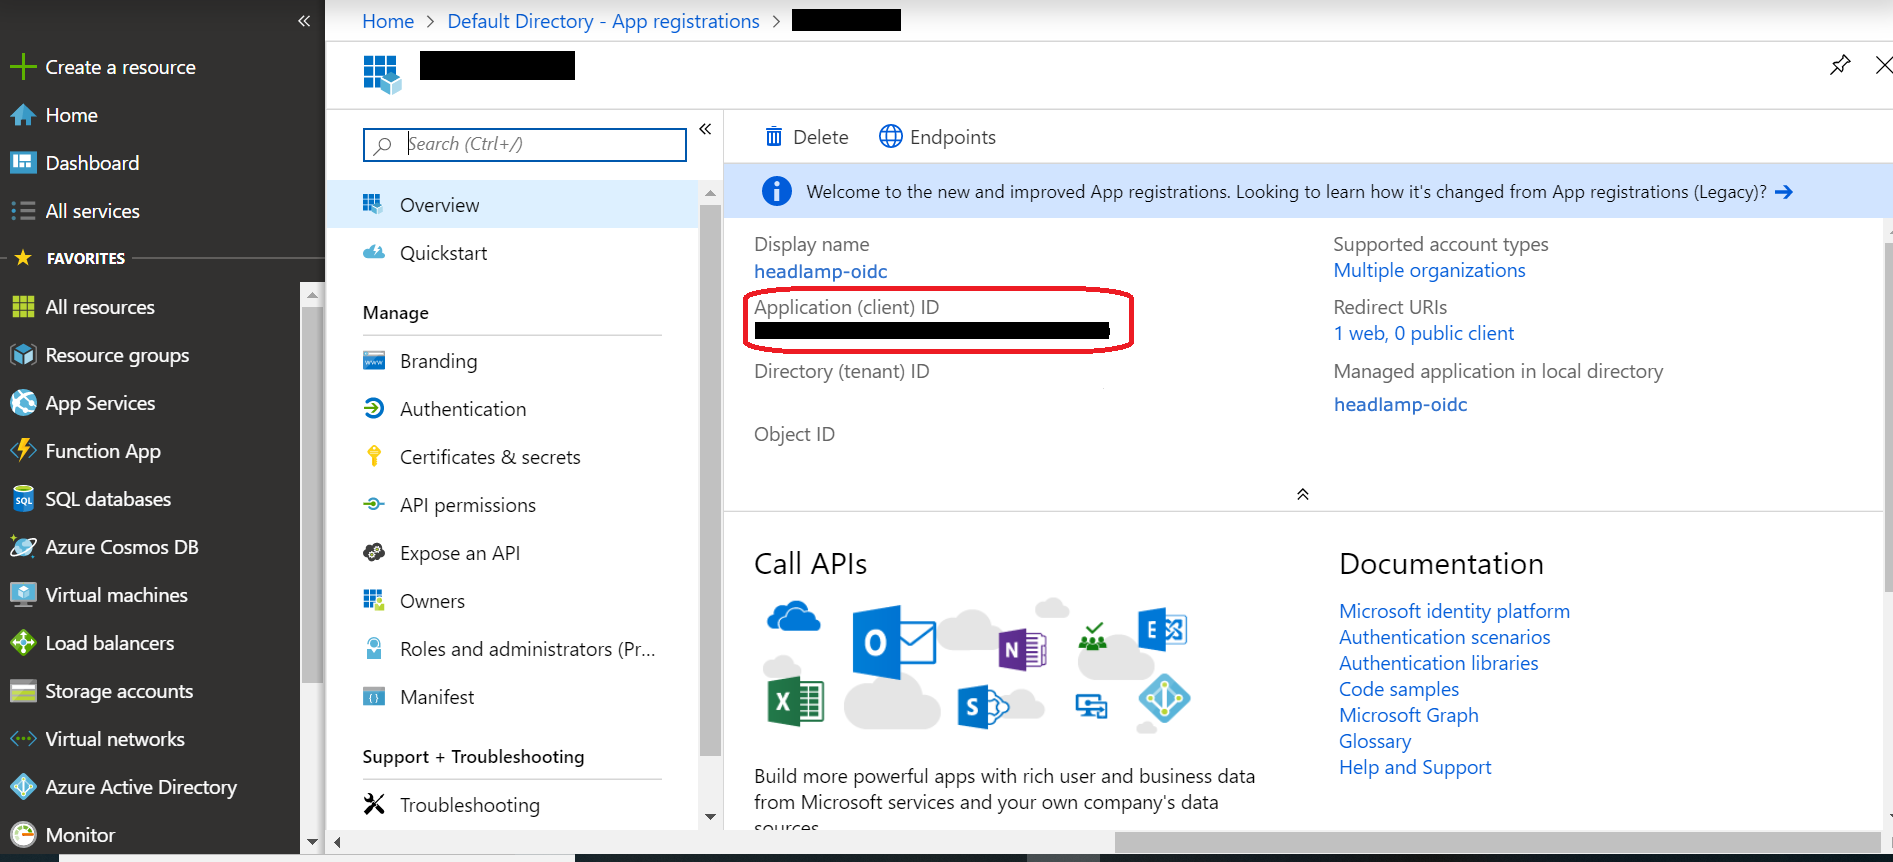Click the SharePoint icon in Call APIs
The height and width of the screenshot is (862, 1893).
coord(983,707)
